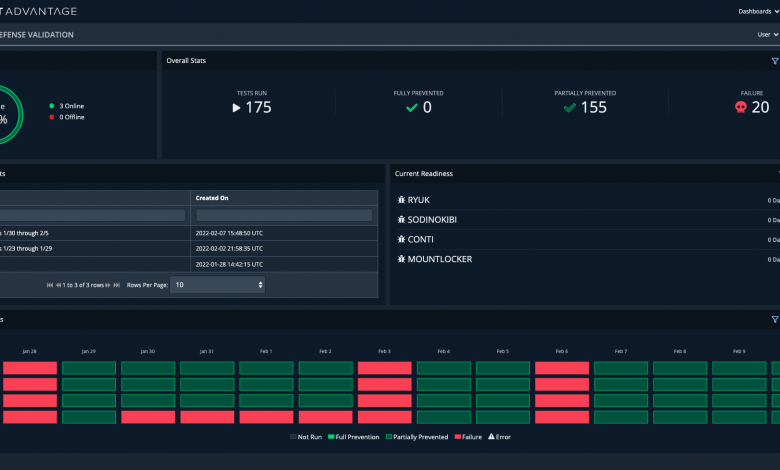Viewport: 780px width, 470px height.
Task: Click the 0 Offline status text
Action: pyautogui.click(x=72, y=117)
